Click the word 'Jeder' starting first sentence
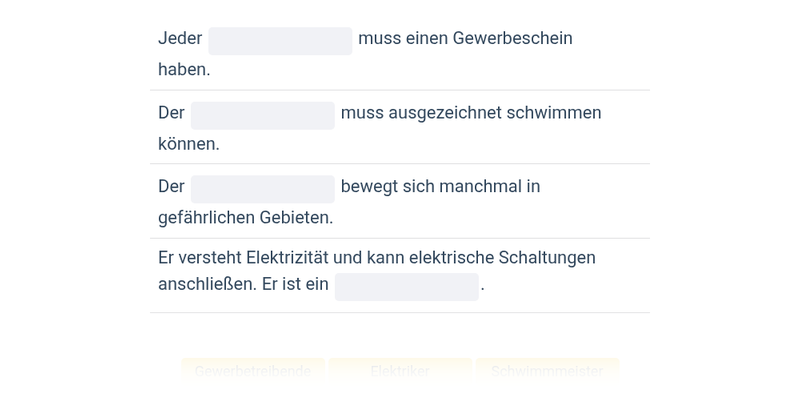This screenshot has width=800, height=400. 180,38
